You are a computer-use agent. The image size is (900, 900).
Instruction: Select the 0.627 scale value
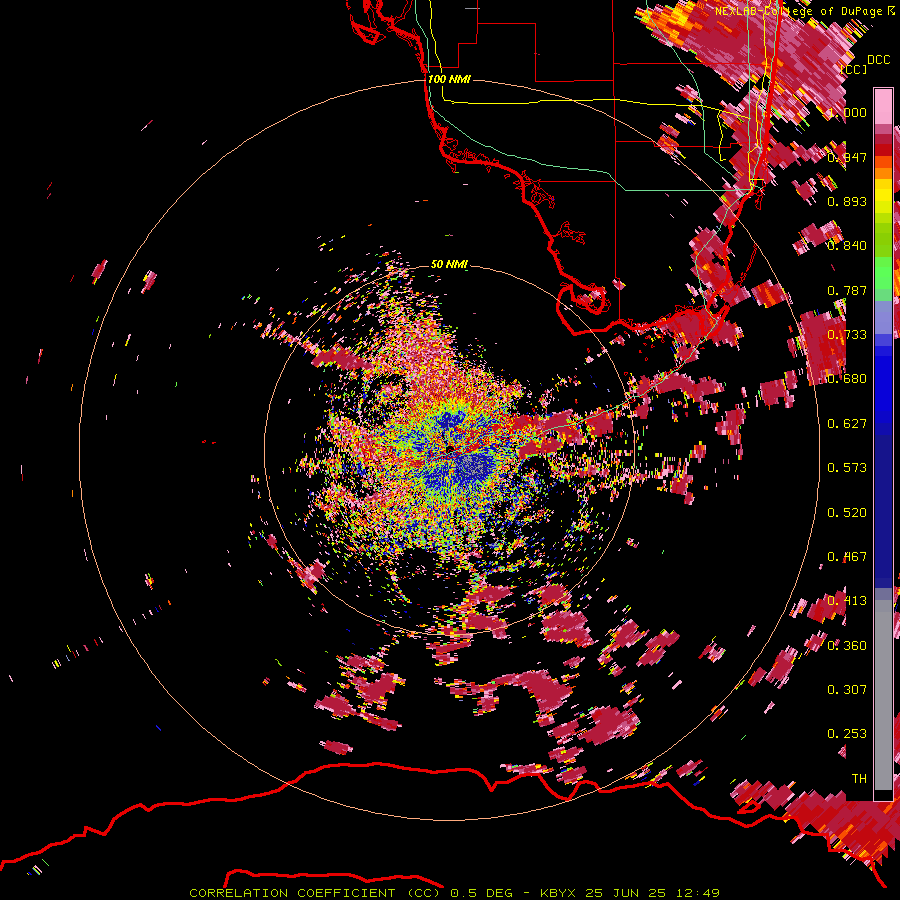tap(847, 424)
